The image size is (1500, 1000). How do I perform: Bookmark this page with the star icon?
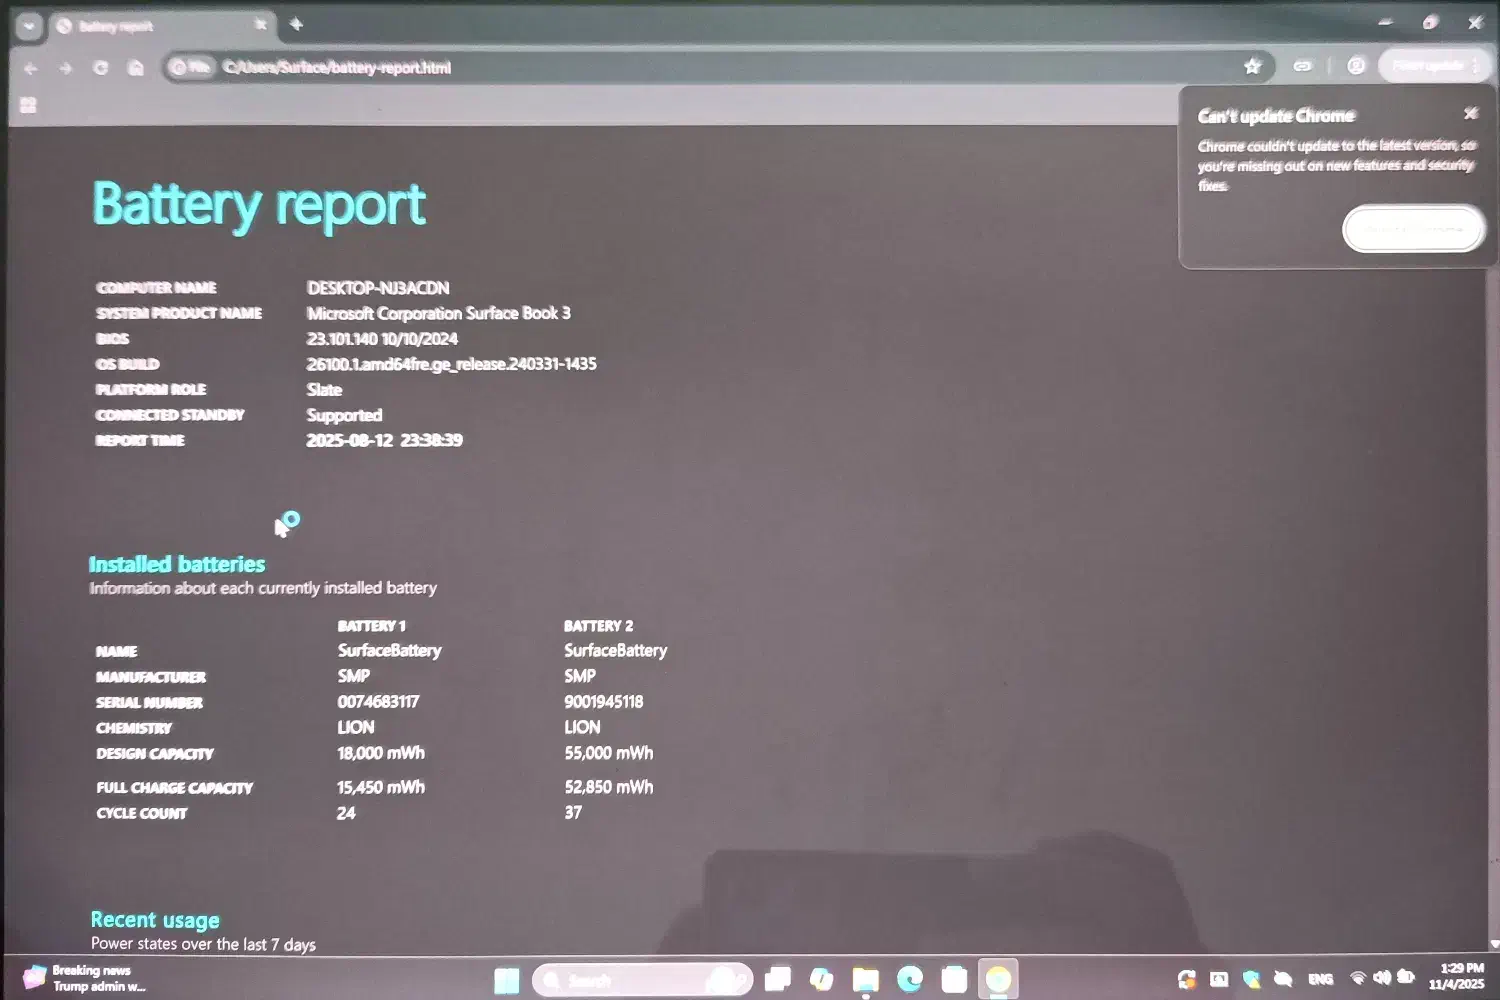[1252, 66]
